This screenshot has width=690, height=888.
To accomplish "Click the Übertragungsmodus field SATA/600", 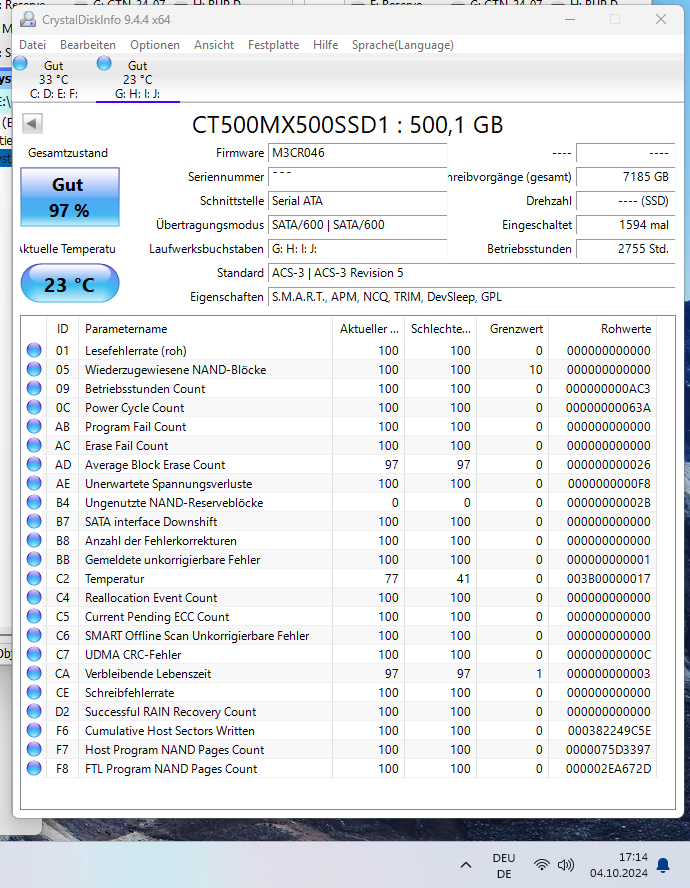I will [357, 225].
